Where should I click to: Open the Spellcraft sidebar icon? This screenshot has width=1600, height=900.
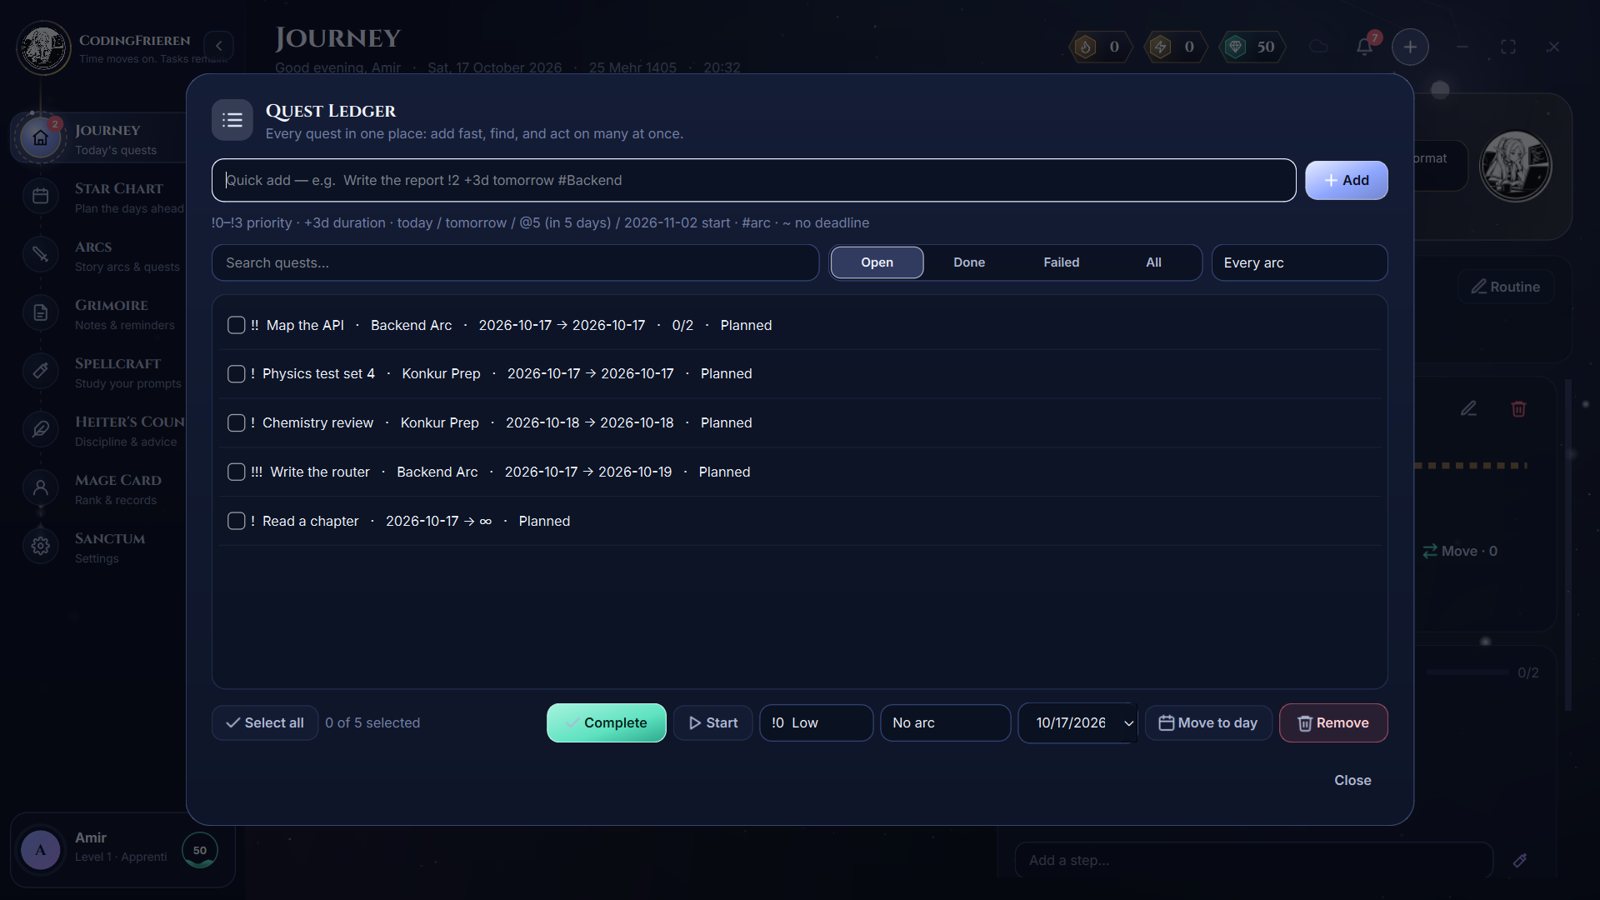point(40,371)
